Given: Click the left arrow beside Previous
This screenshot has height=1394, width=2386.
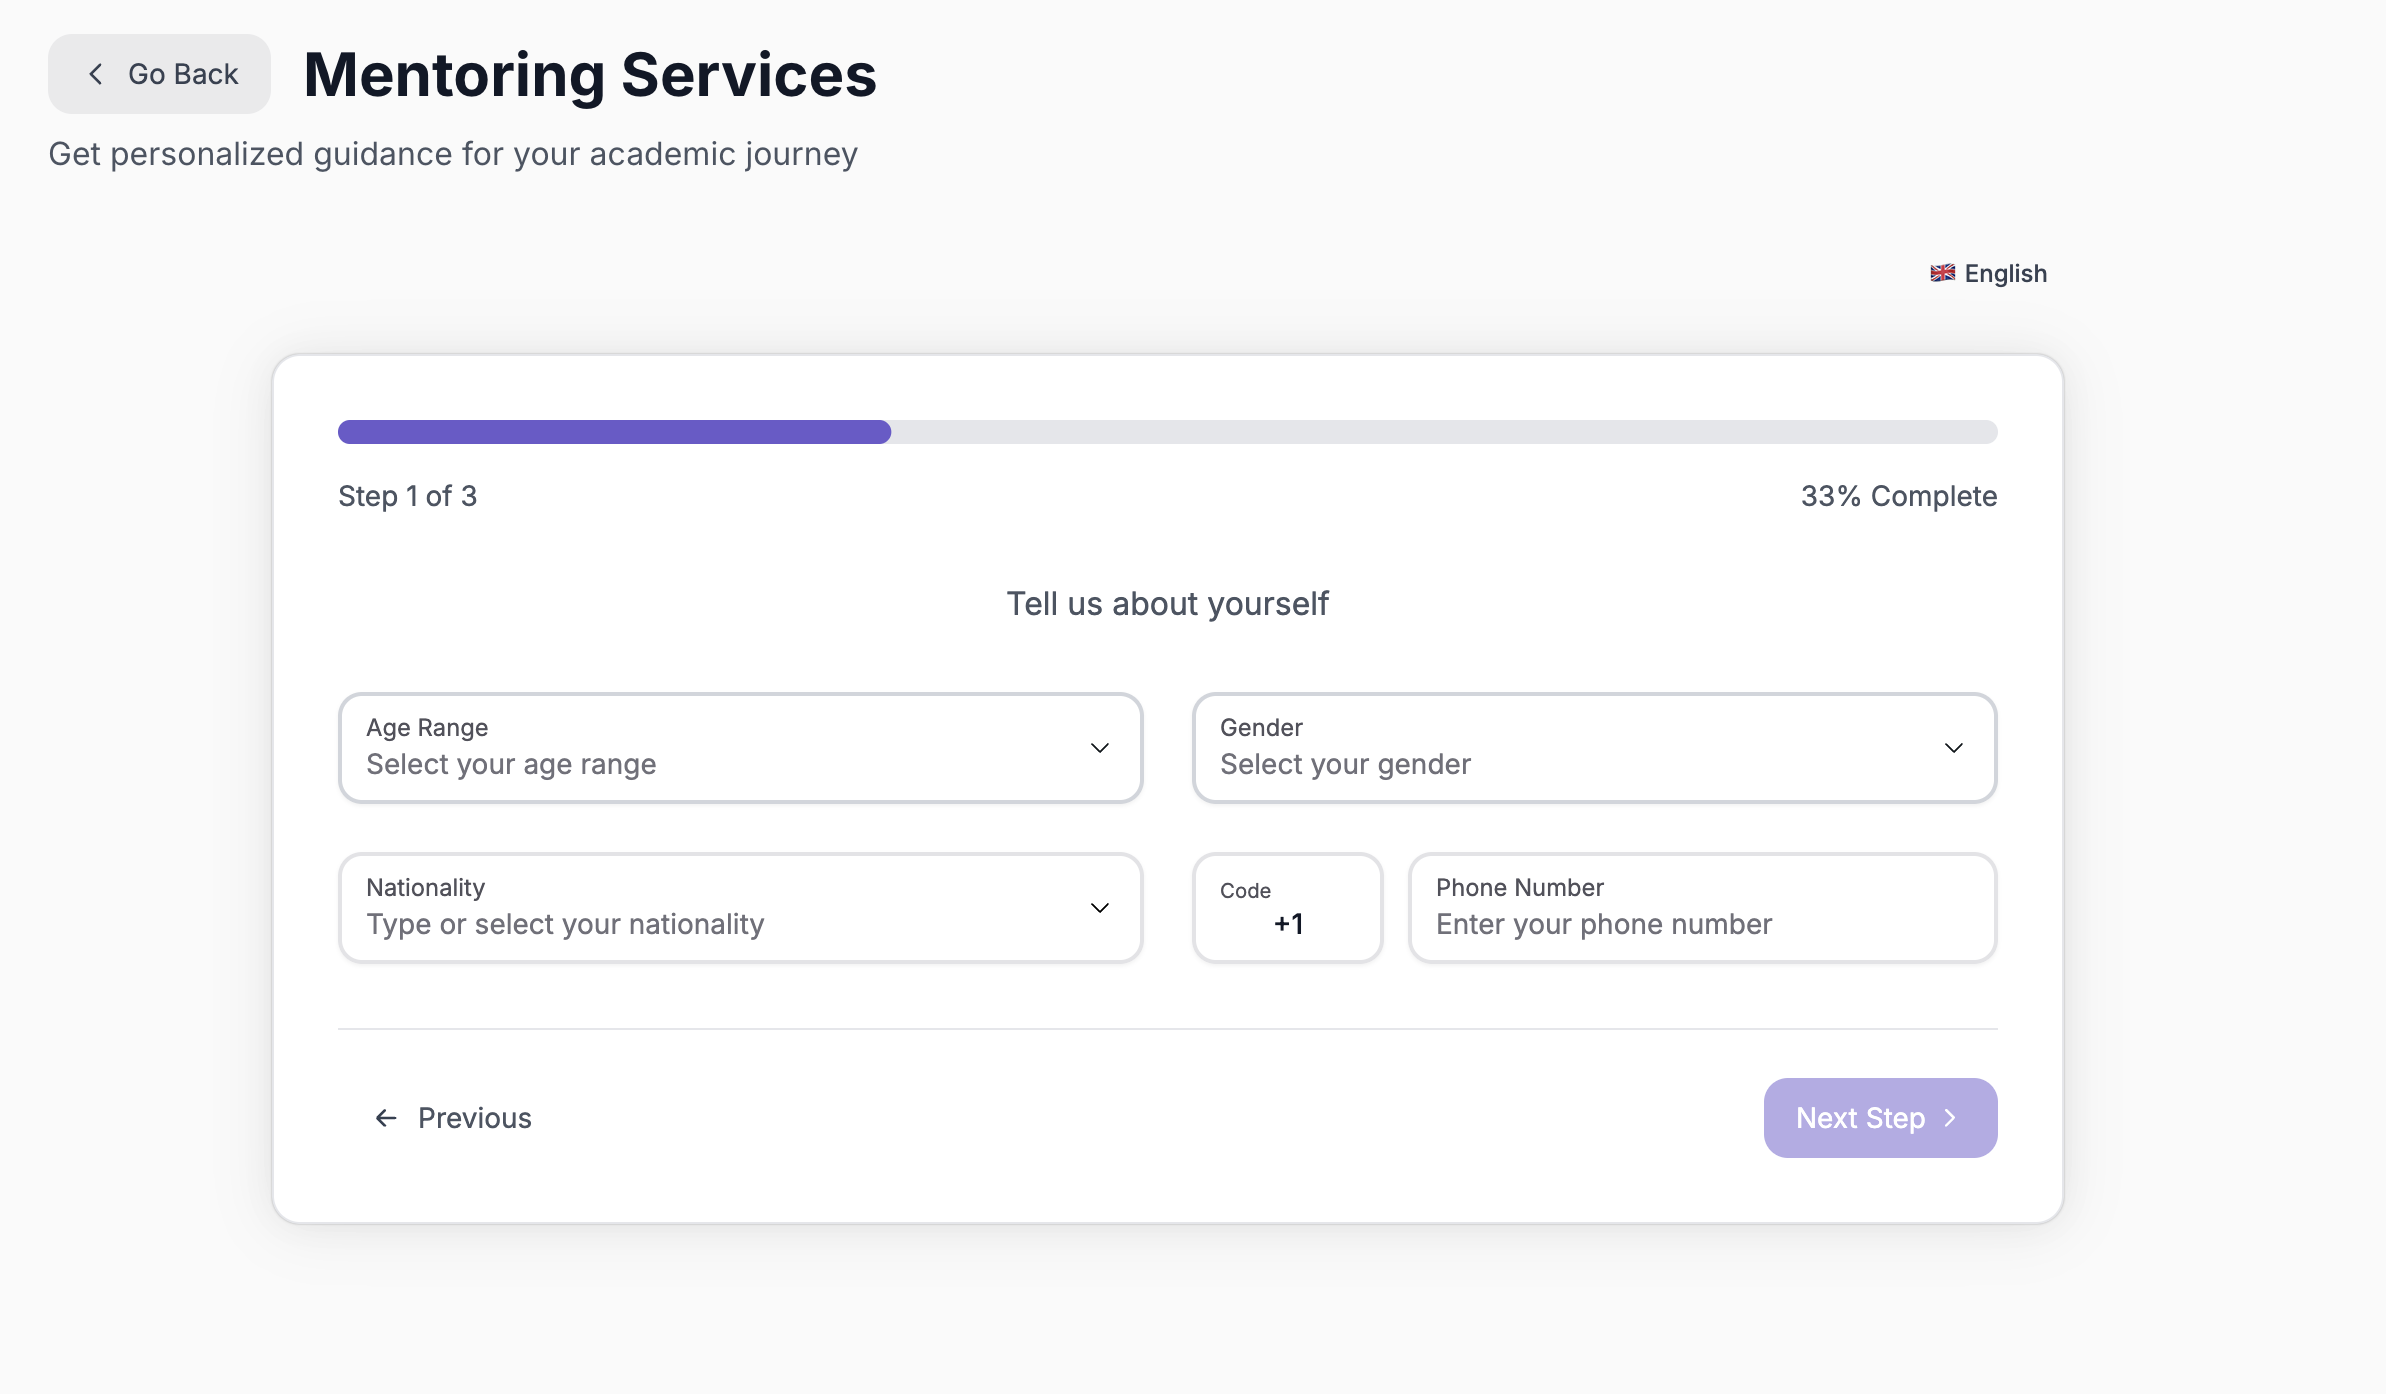Looking at the screenshot, I should [386, 1118].
